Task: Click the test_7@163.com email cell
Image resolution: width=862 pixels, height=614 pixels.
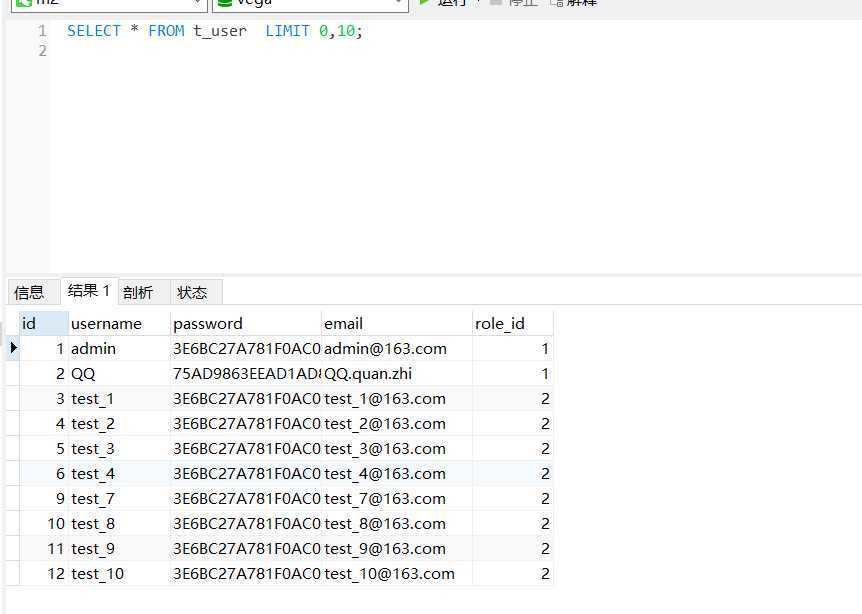Action: [x=396, y=499]
